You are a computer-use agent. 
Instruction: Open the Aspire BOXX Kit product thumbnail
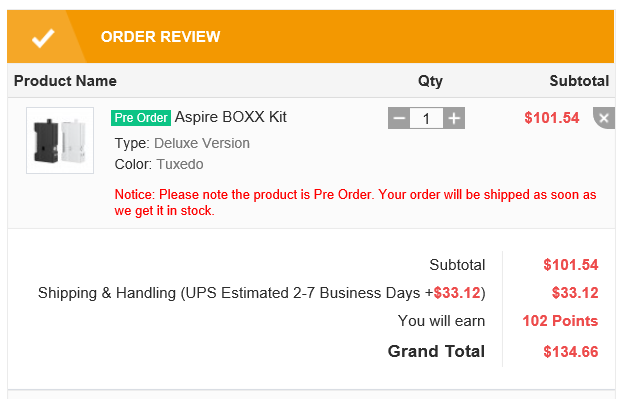tap(60, 140)
